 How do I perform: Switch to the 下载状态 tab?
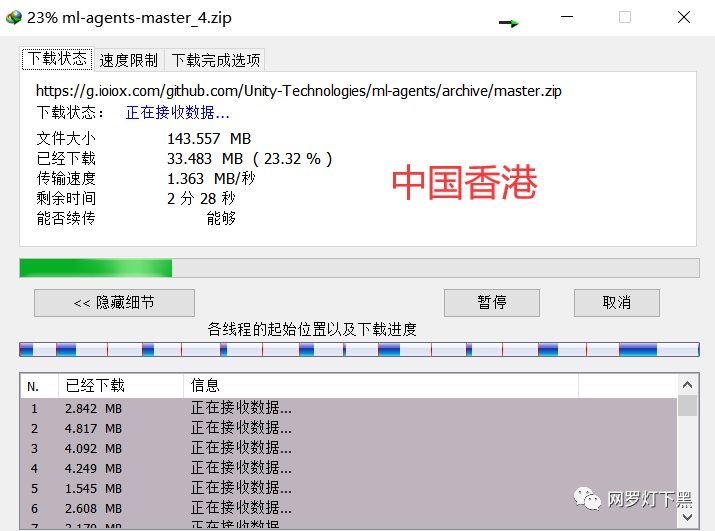pos(57,59)
